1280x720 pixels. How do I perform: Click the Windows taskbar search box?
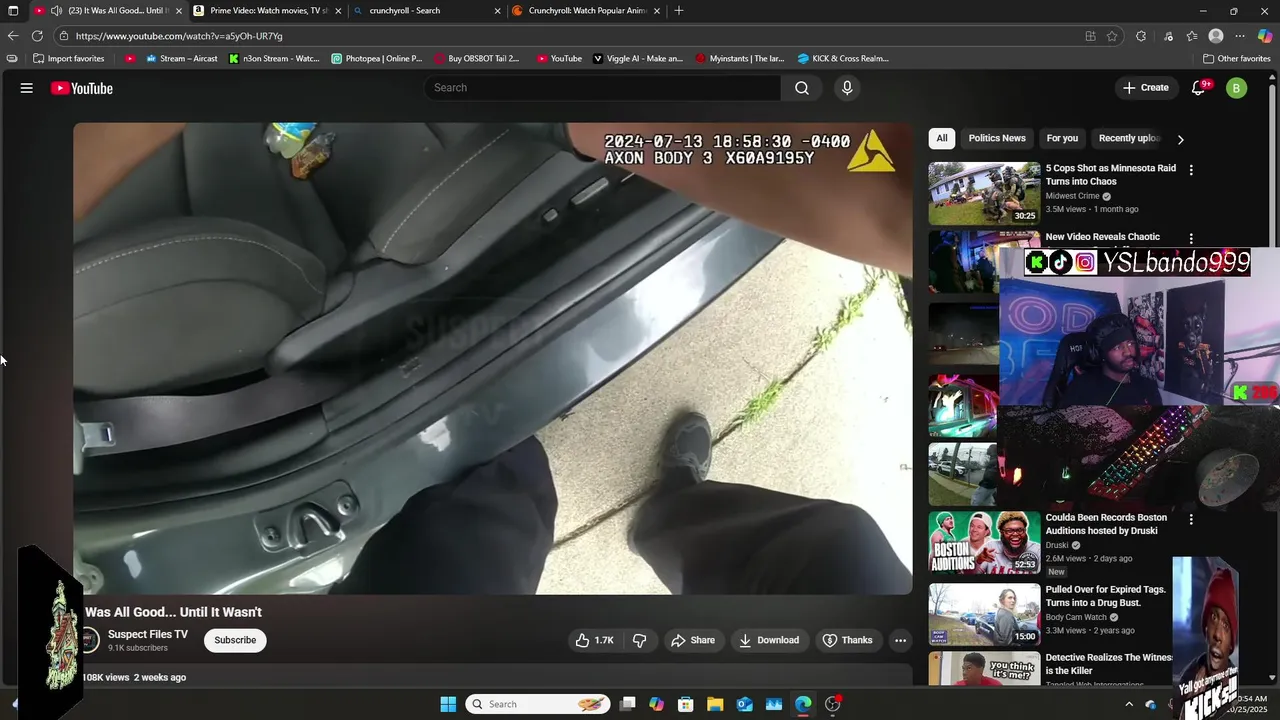(539, 704)
